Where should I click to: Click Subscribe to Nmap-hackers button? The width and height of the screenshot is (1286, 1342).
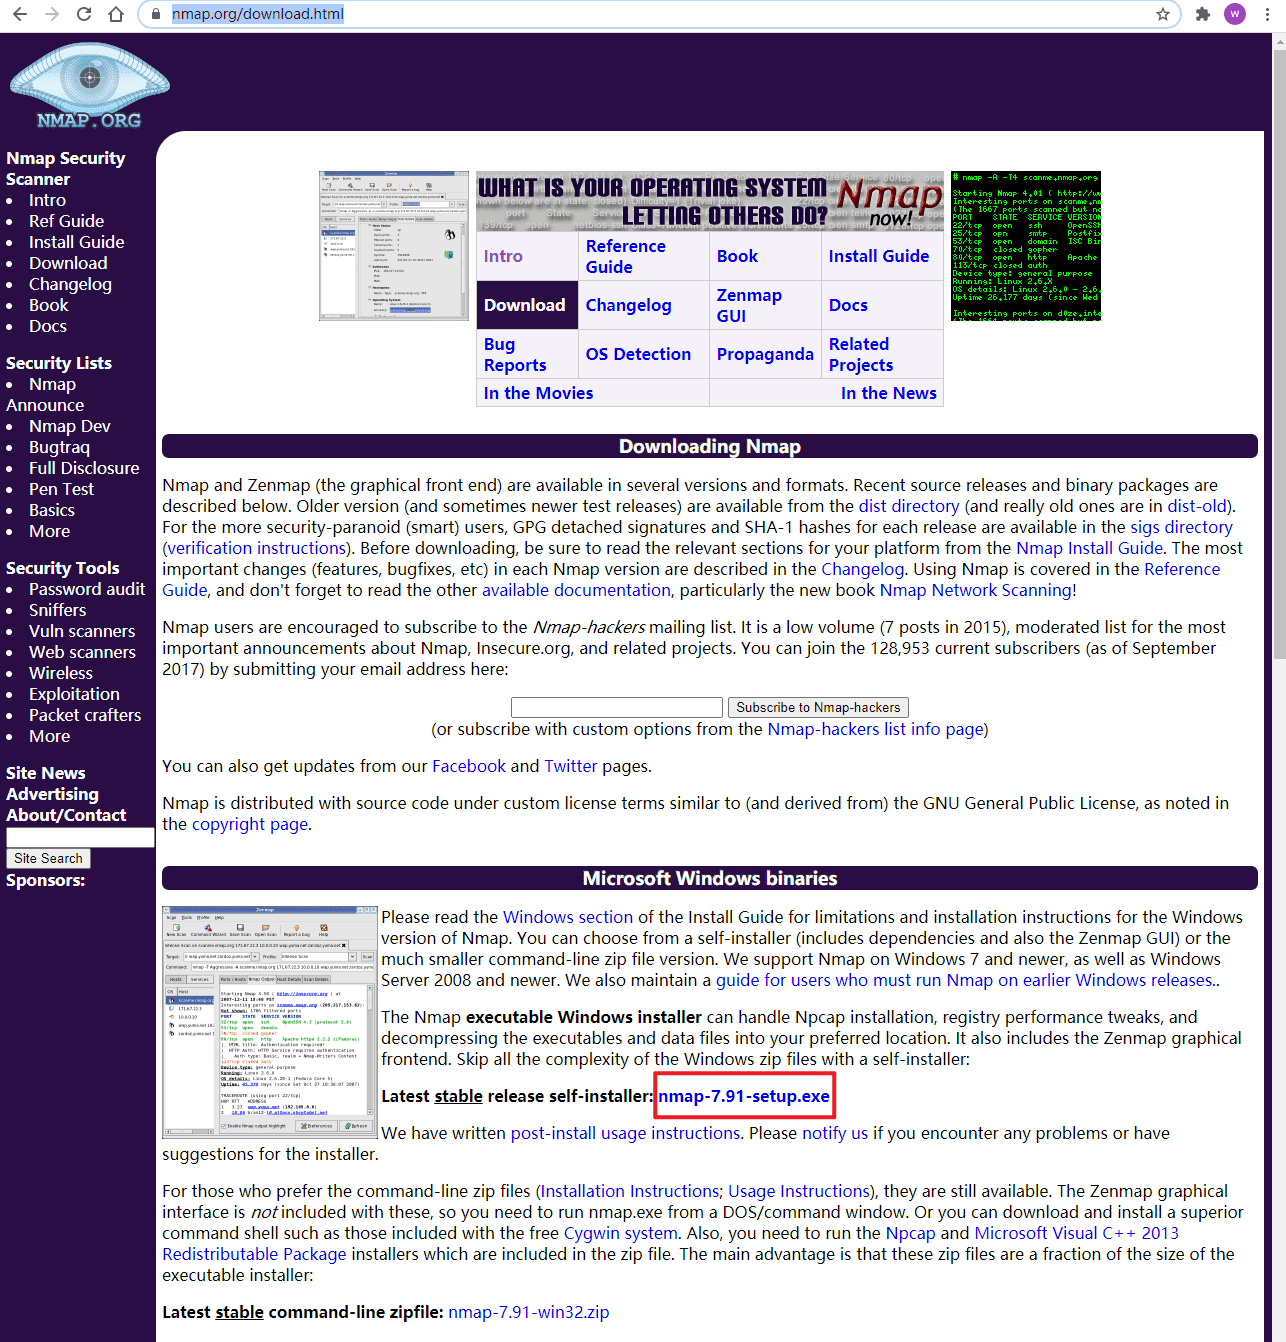click(x=818, y=707)
